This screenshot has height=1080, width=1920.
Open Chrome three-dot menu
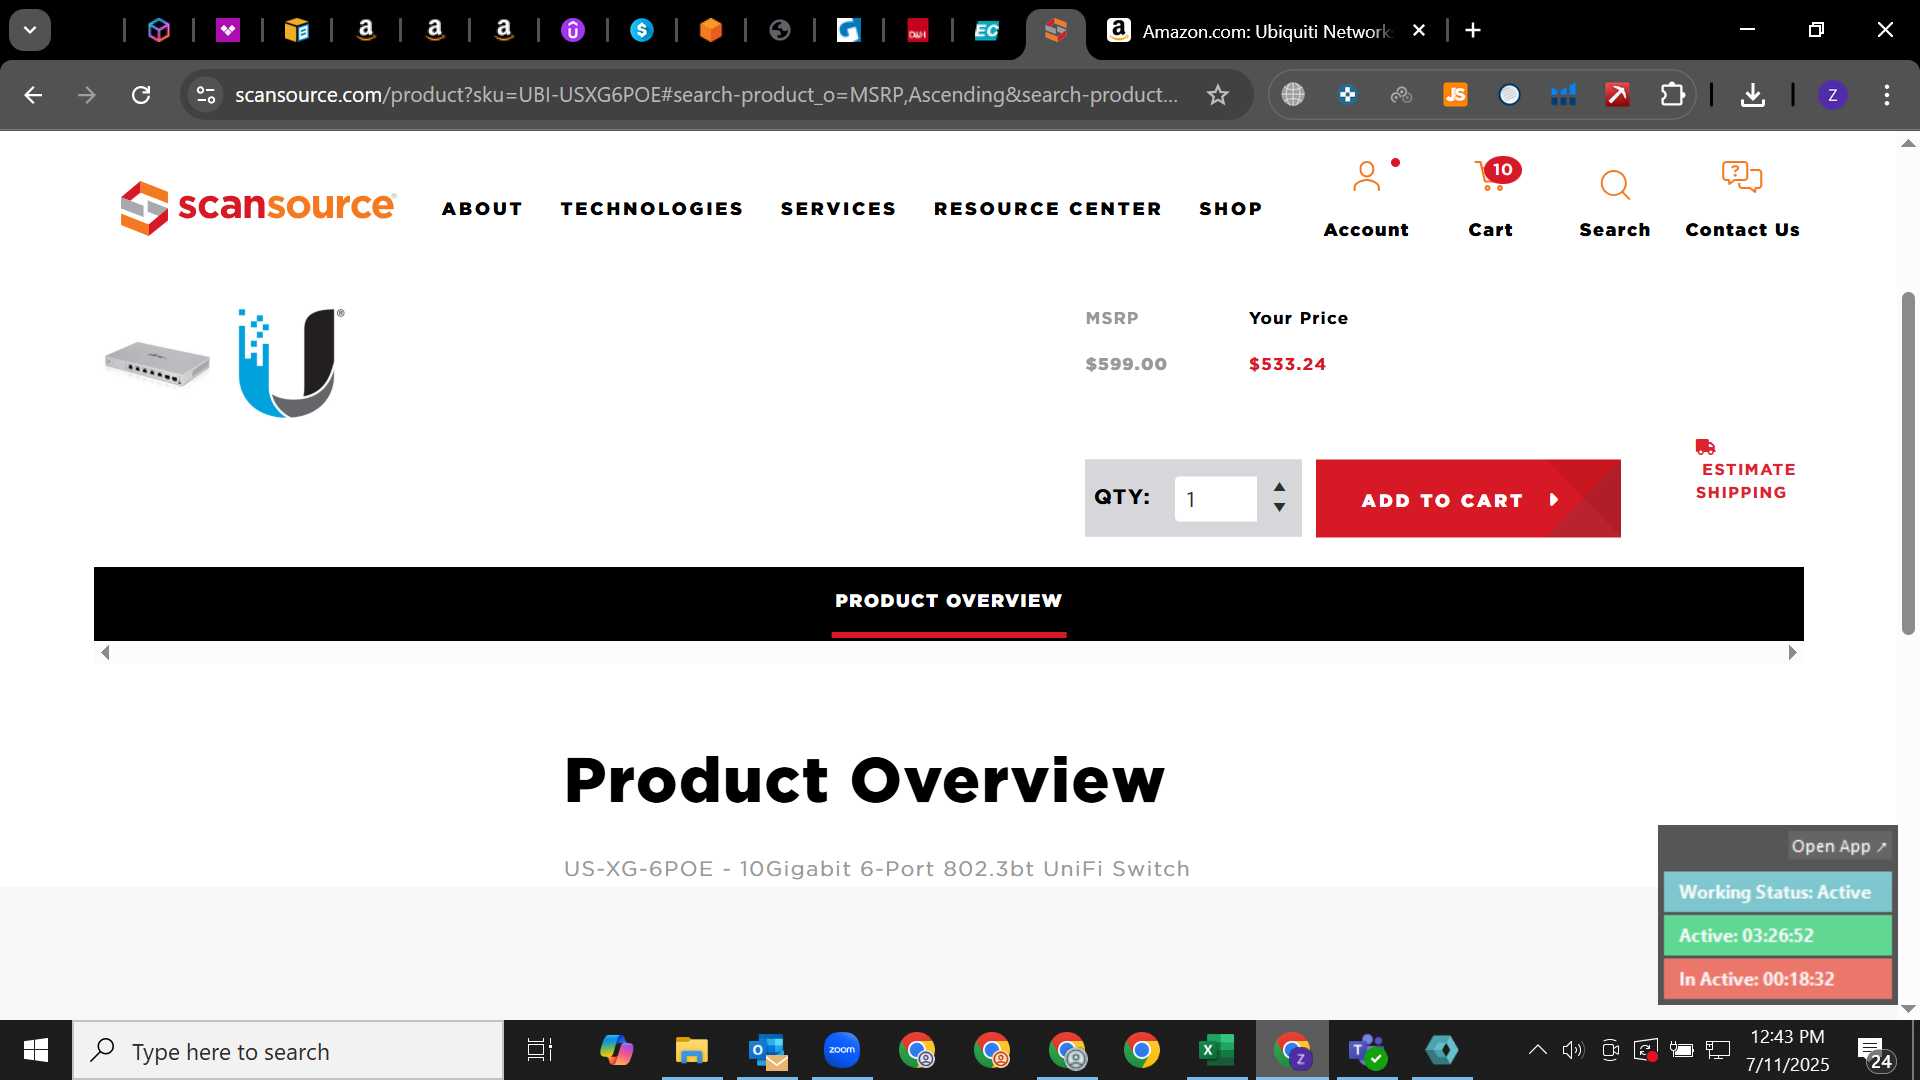1886,95
